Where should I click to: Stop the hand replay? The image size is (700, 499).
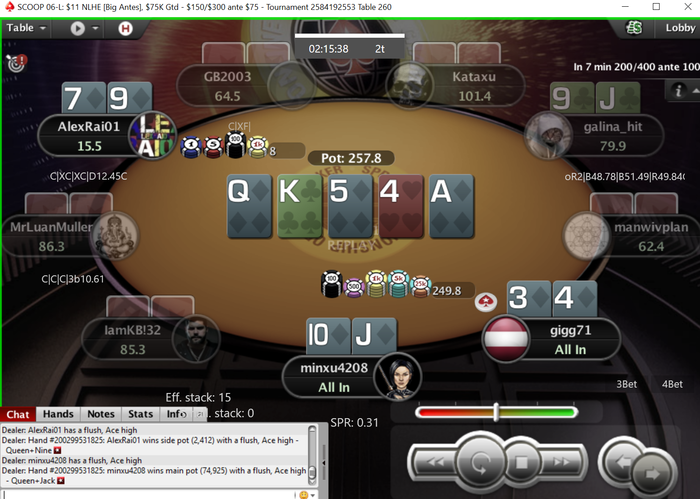coord(521,462)
